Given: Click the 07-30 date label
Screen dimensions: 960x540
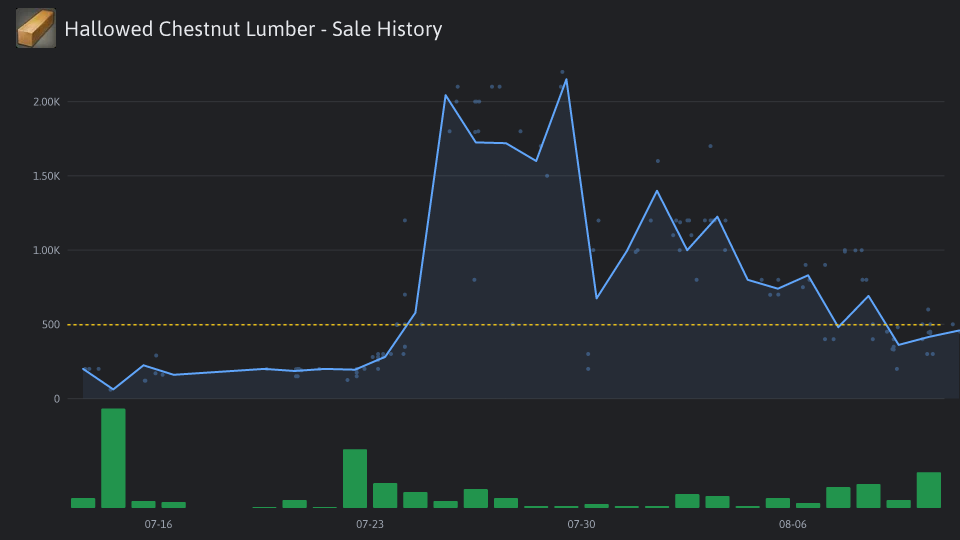Looking at the screenshot, I should coord(581,524).
